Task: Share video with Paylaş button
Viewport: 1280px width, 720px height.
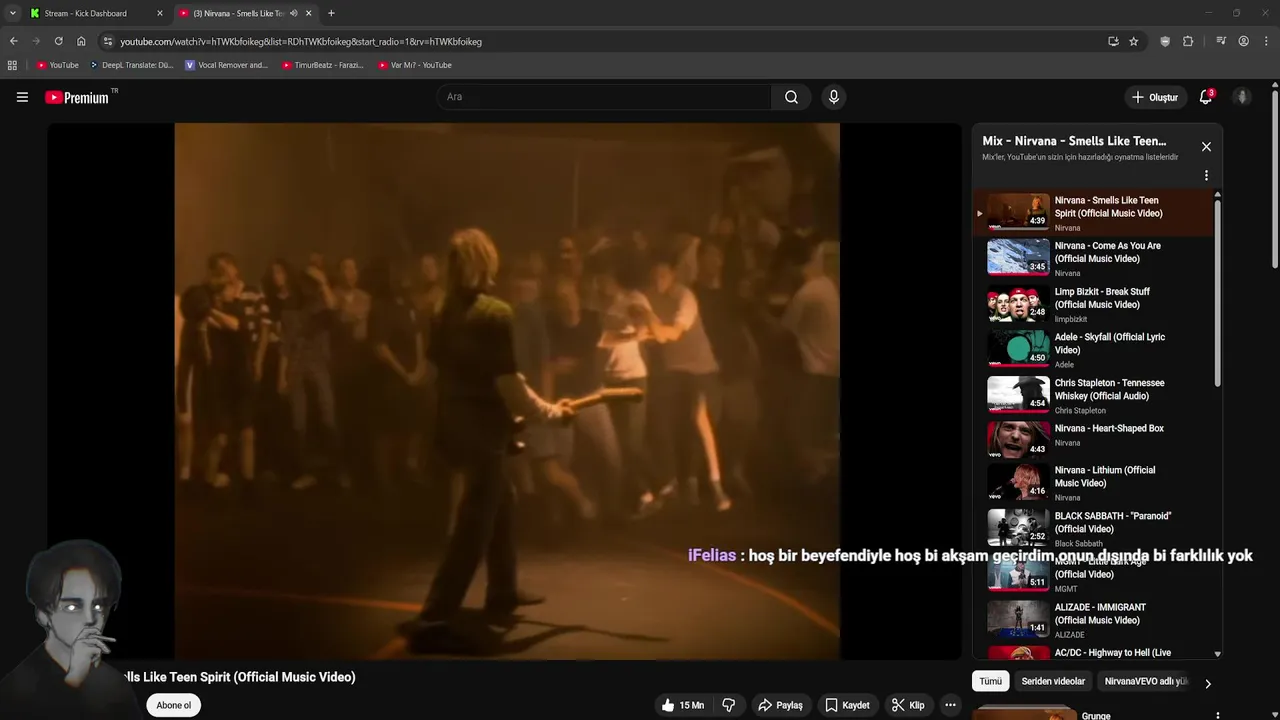Action: [780, 705]
